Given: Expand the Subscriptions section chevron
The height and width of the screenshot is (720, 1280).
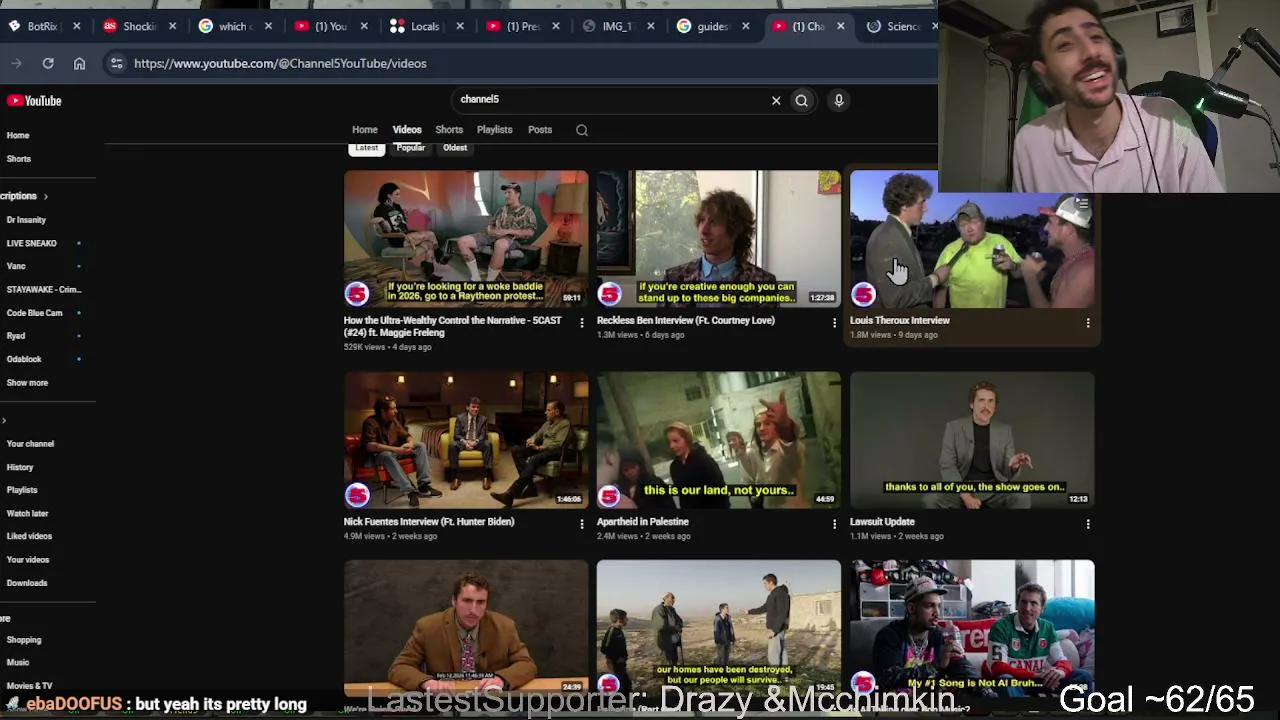Looking at the screenshot, I should (x=45, y=196).
